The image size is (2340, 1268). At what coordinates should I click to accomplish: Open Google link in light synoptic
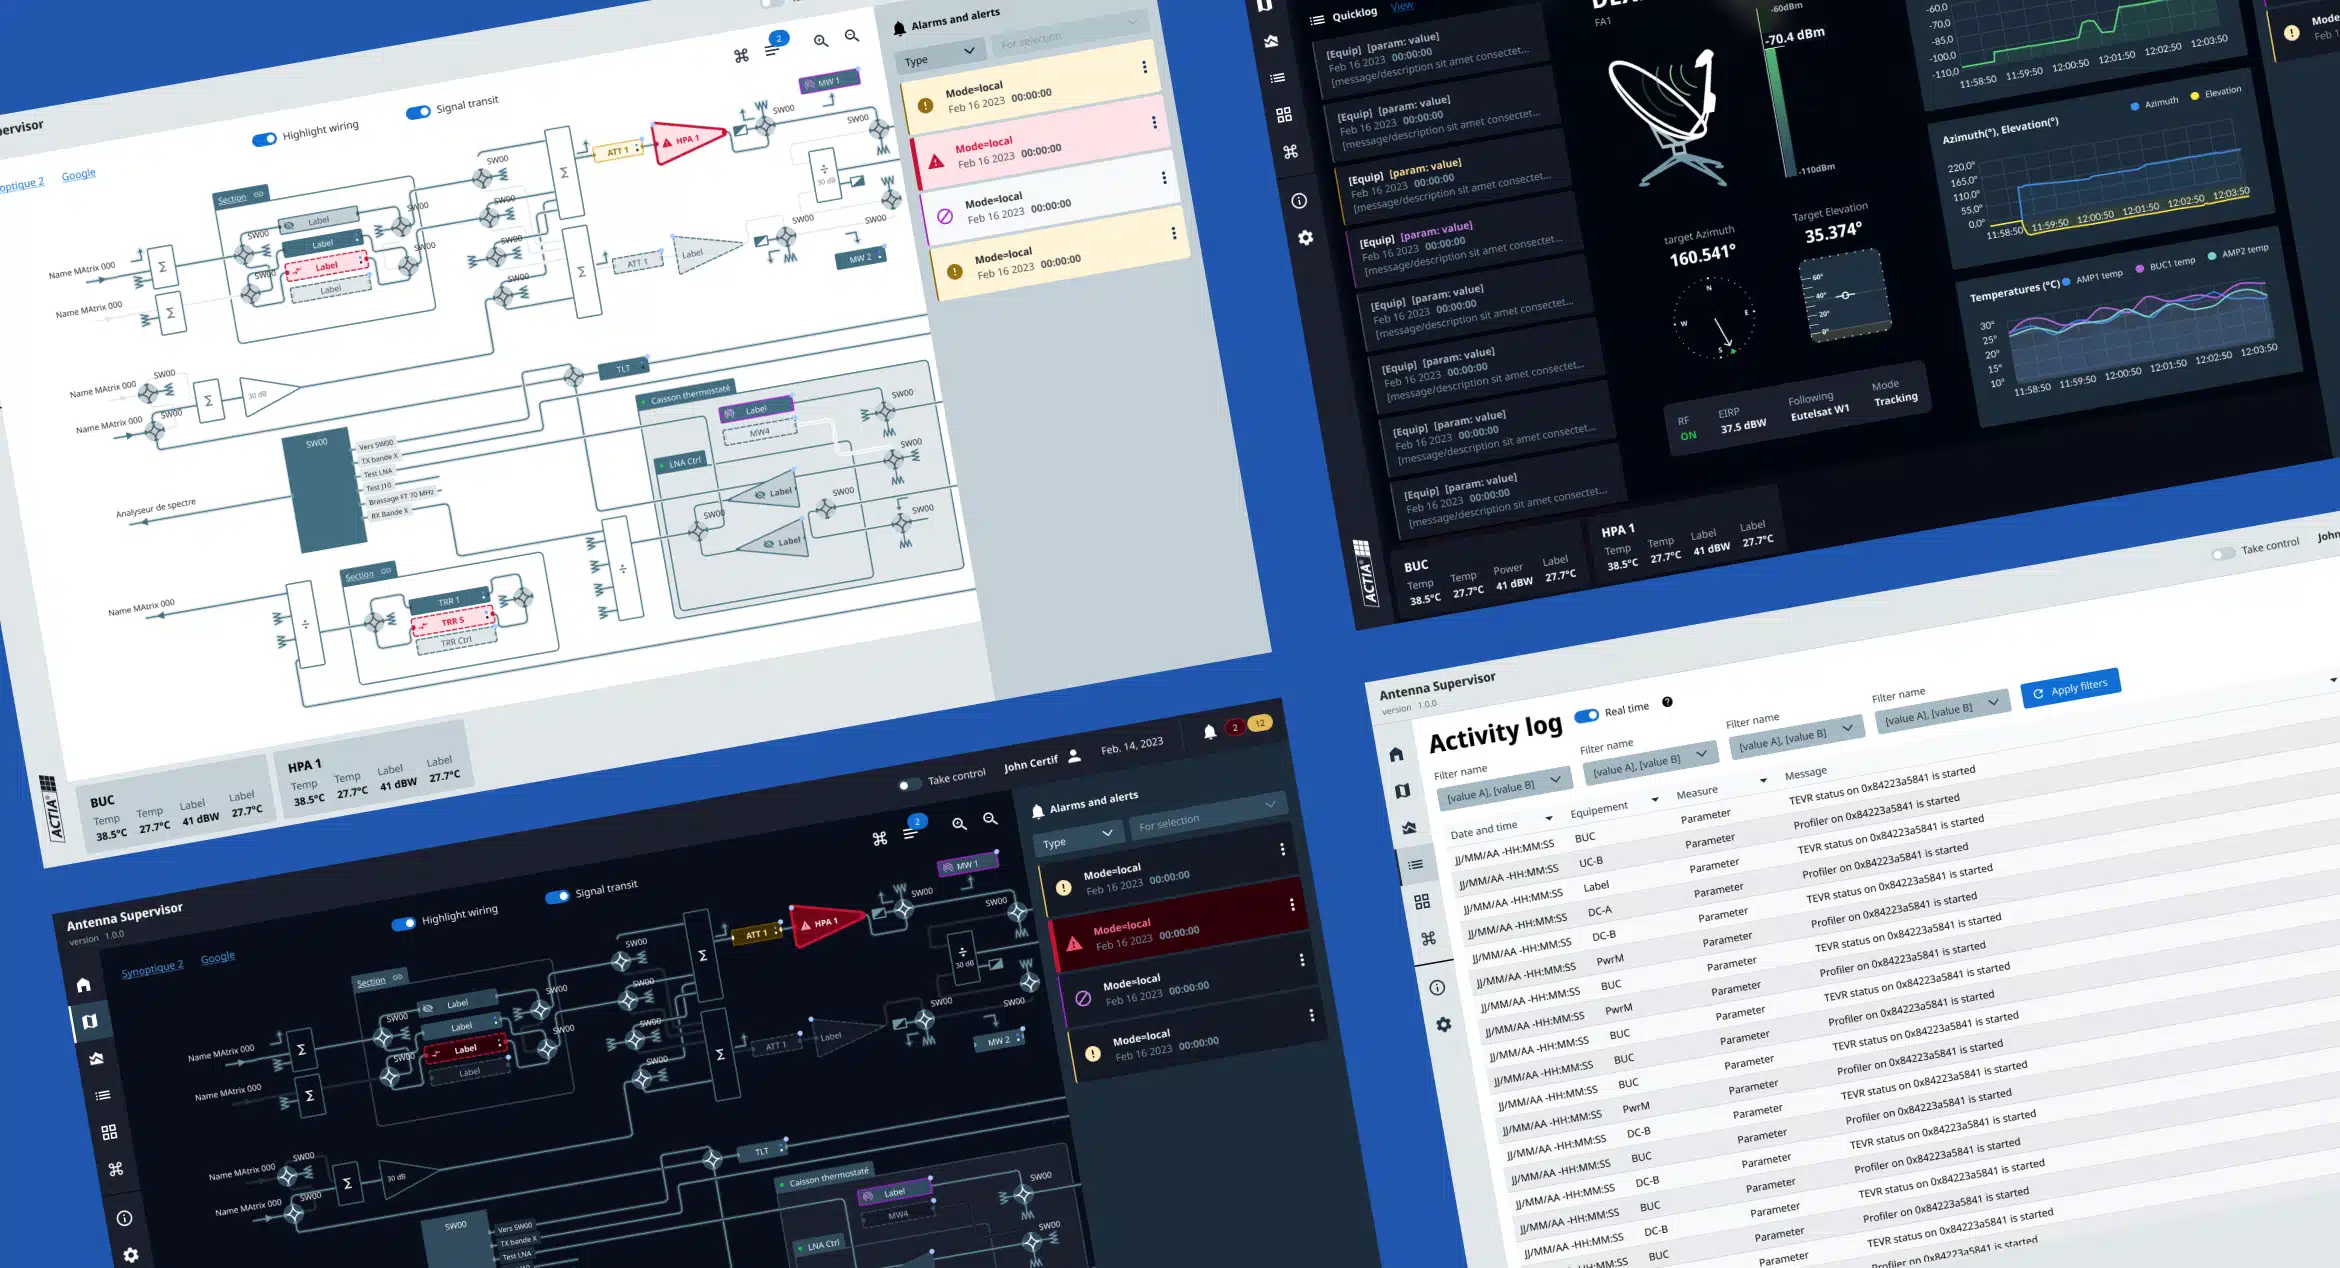78,175
